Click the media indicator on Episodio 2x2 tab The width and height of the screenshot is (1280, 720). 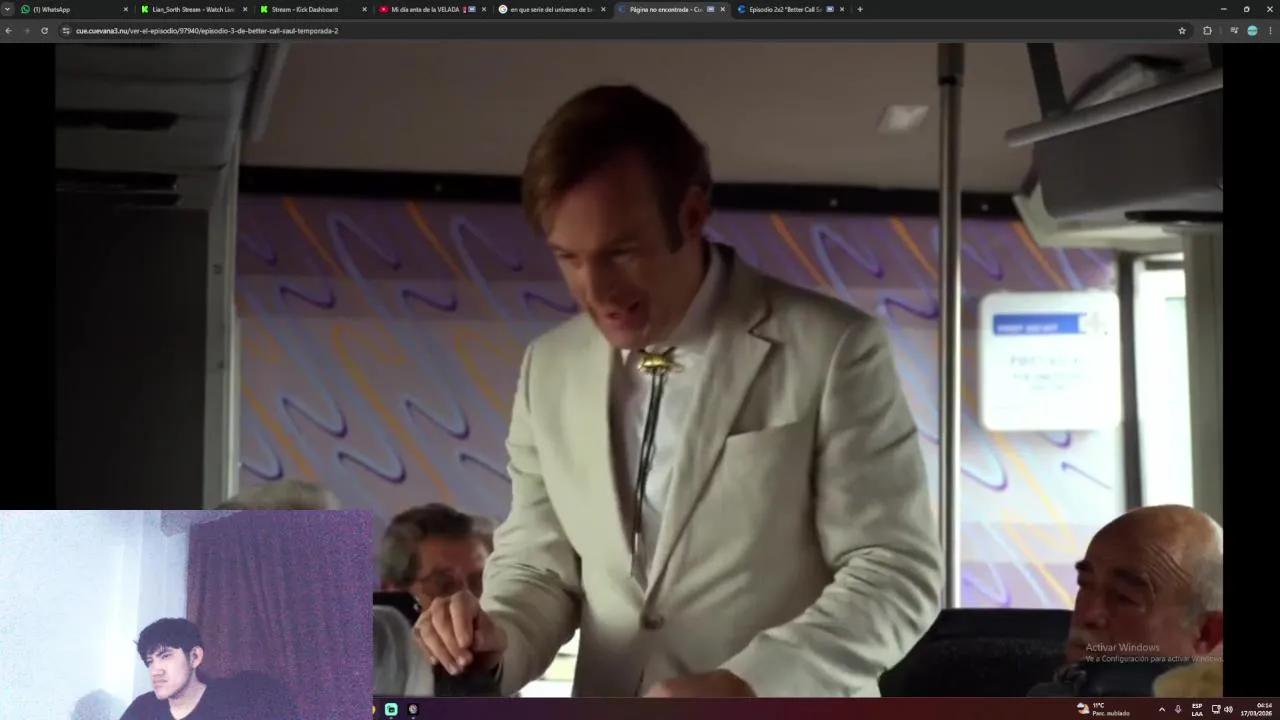click(x=829, y=9)
